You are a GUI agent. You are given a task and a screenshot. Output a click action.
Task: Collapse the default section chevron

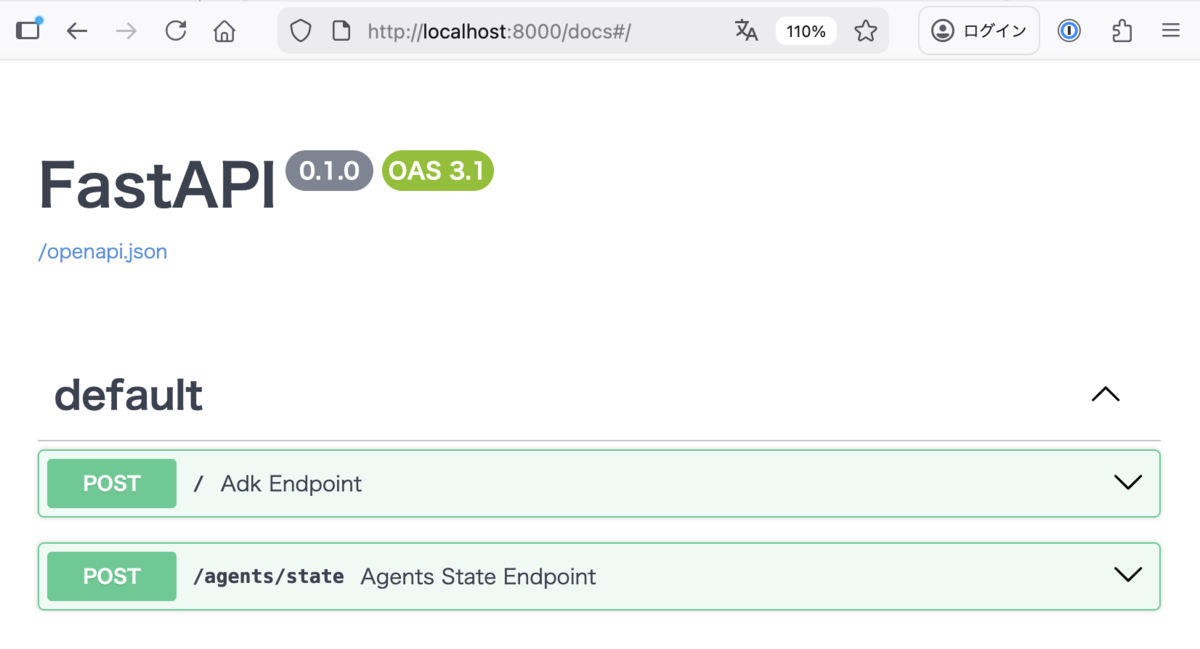tap(1105, 394)
